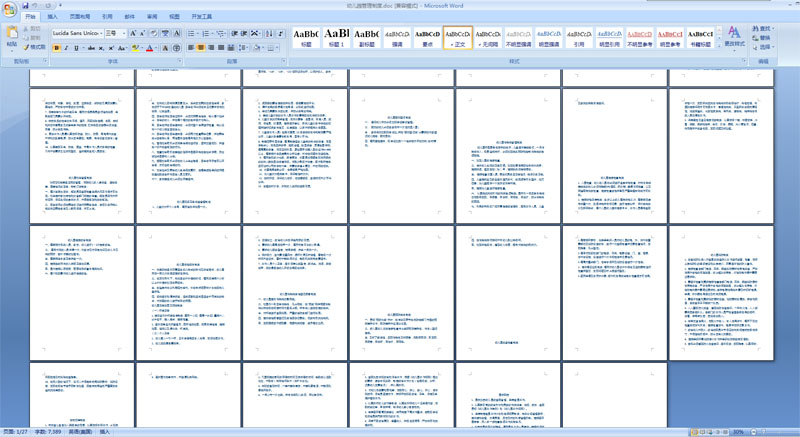Apply superscript formatting
This screenshot has width=800, height=437.
[x=111, y=48]
